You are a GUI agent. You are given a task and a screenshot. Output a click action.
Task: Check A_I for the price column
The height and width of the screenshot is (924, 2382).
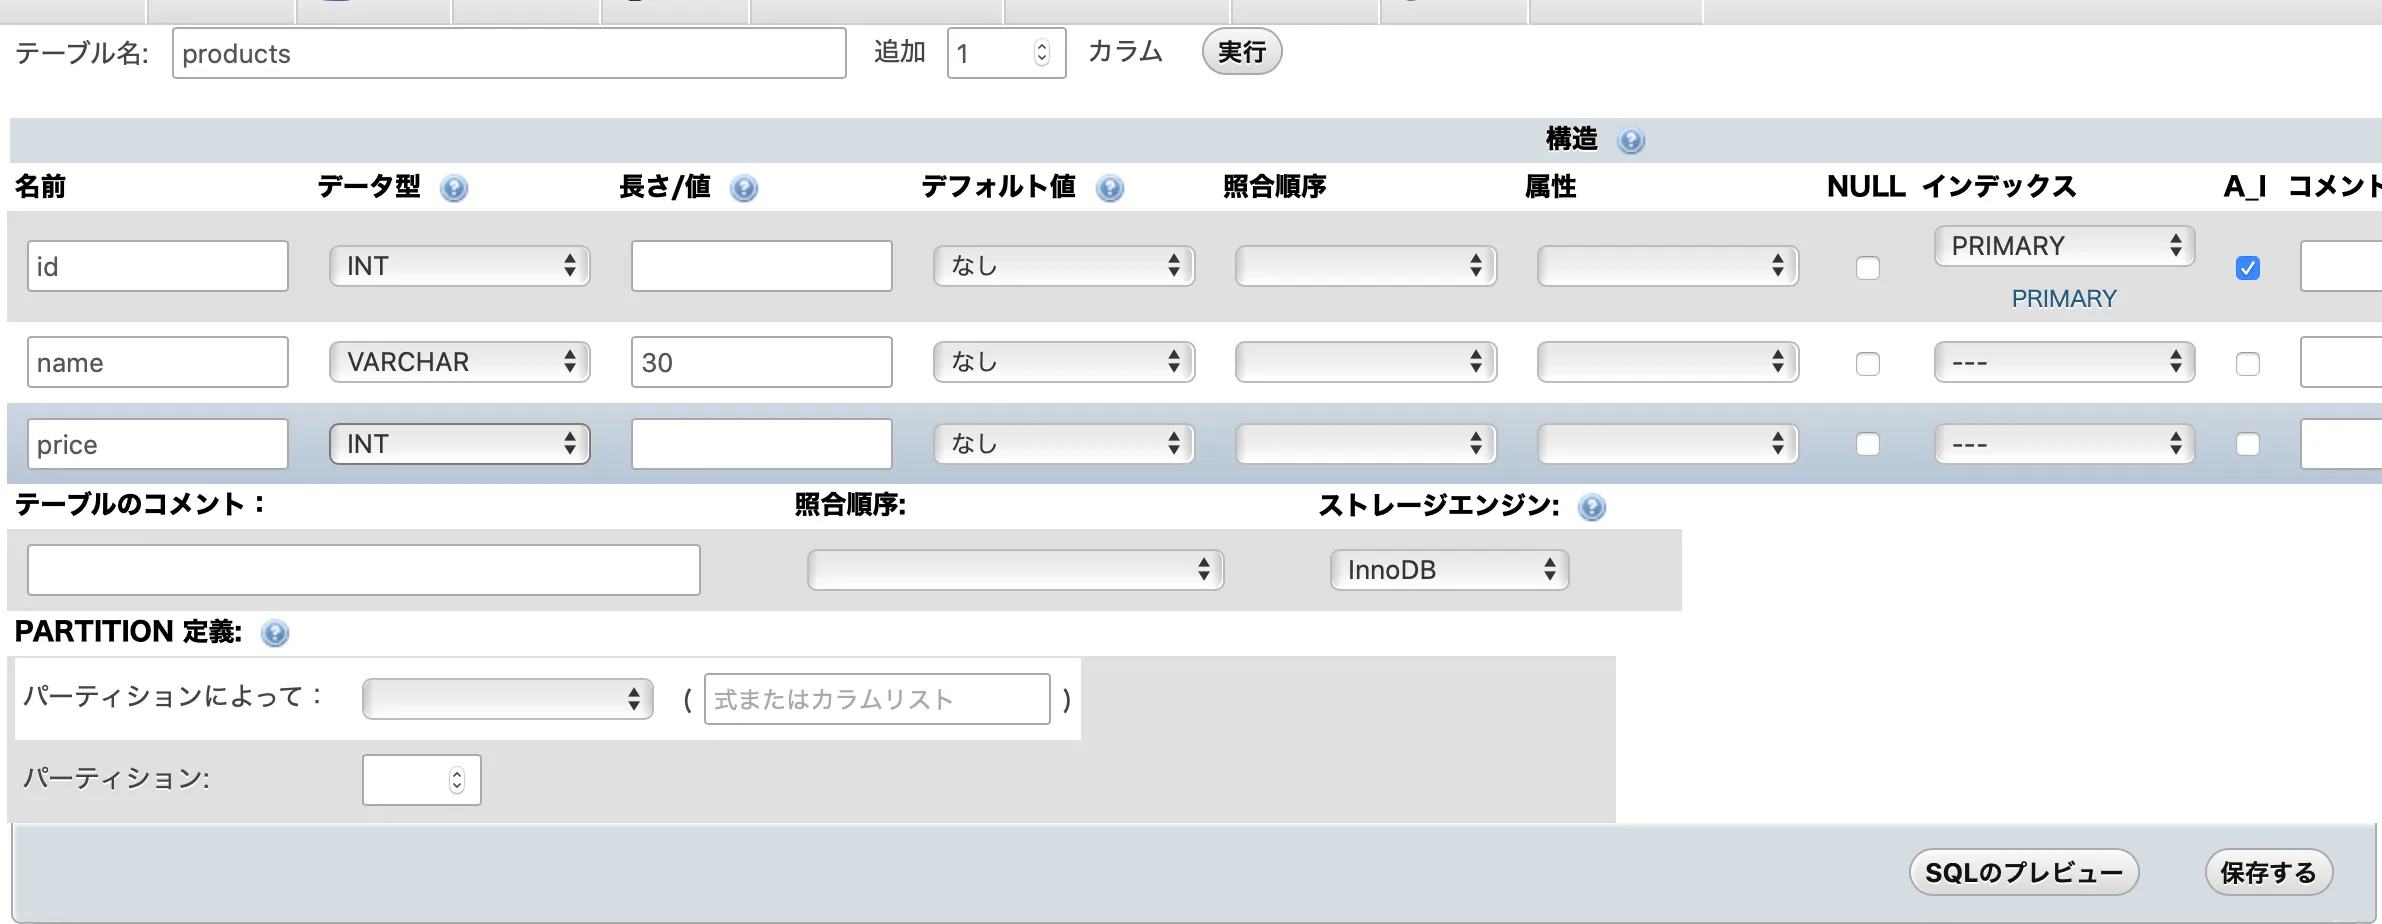[x=2250, y=443]
